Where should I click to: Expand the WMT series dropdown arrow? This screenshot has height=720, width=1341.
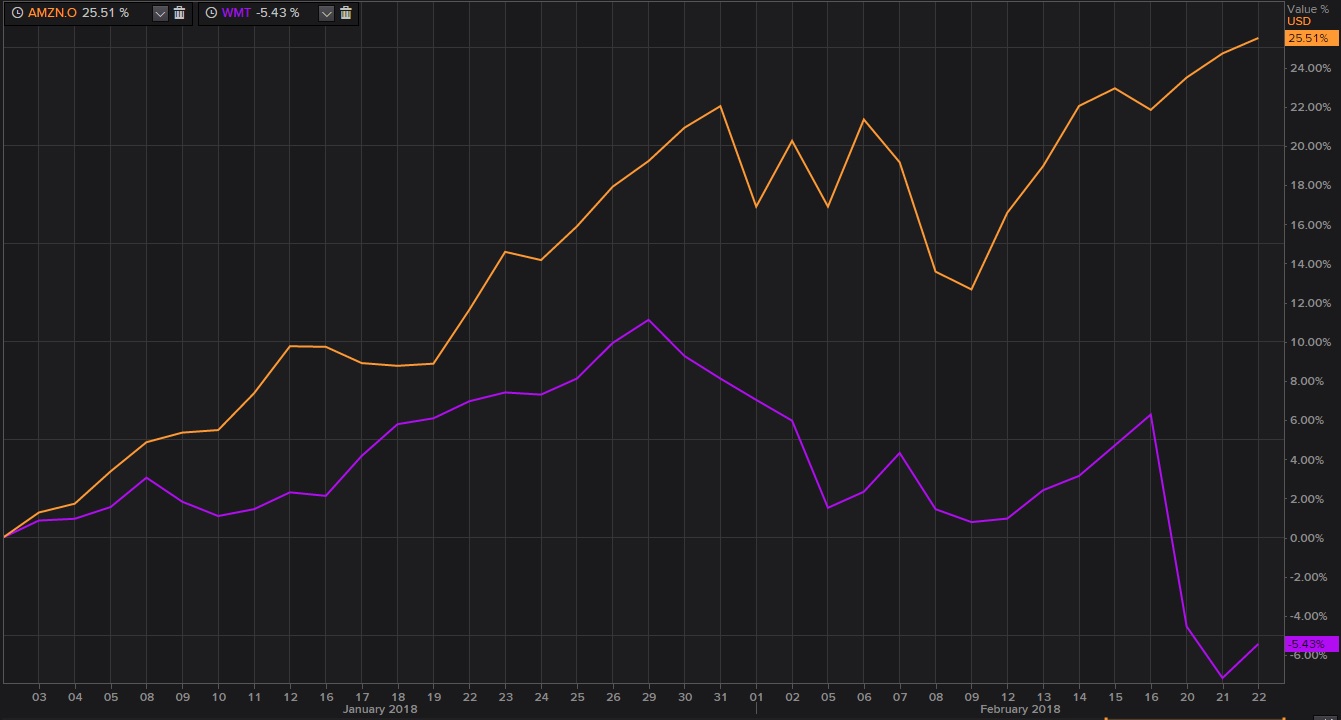[326, 13]
